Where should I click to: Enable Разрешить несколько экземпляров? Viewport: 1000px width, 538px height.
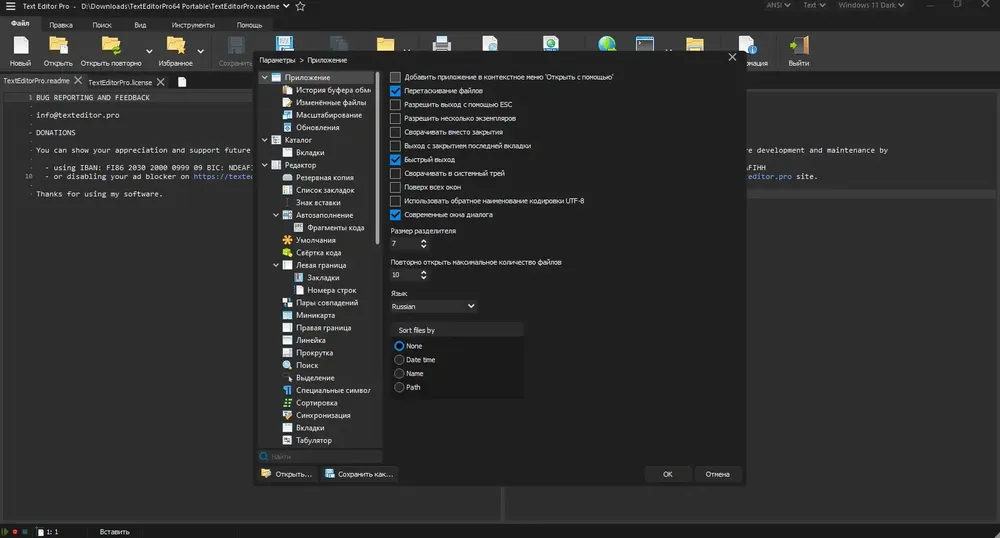click(395, 119)
